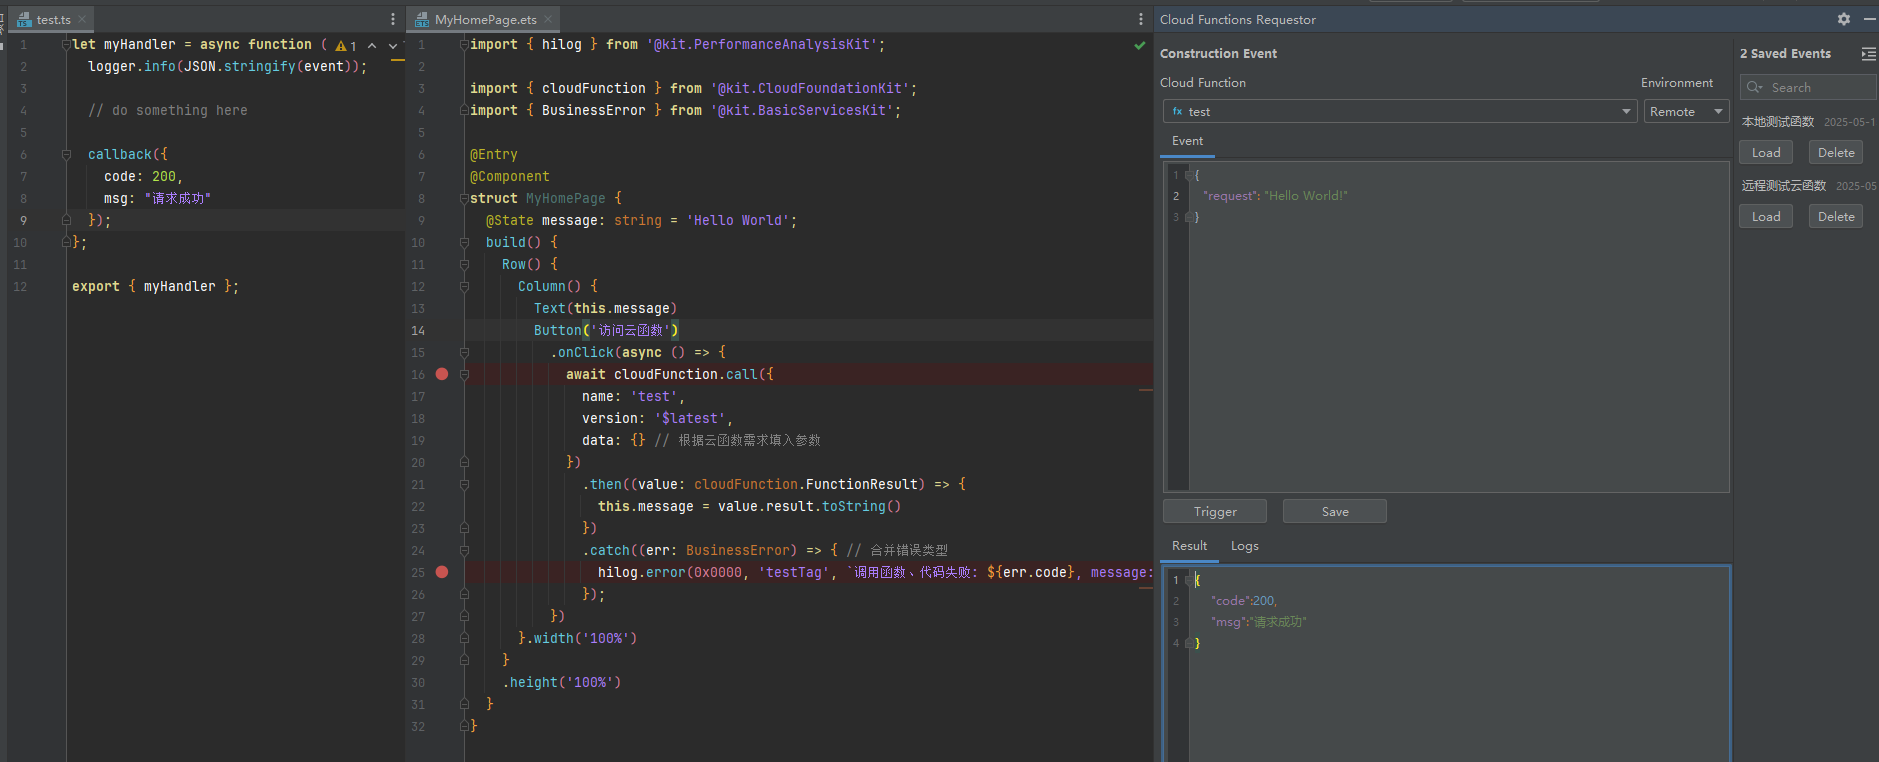The height and width of the screenshot is (762, 1879).
Task: Click "Hello World!" value in Event editor
Action: click(x=1306, y=196)
